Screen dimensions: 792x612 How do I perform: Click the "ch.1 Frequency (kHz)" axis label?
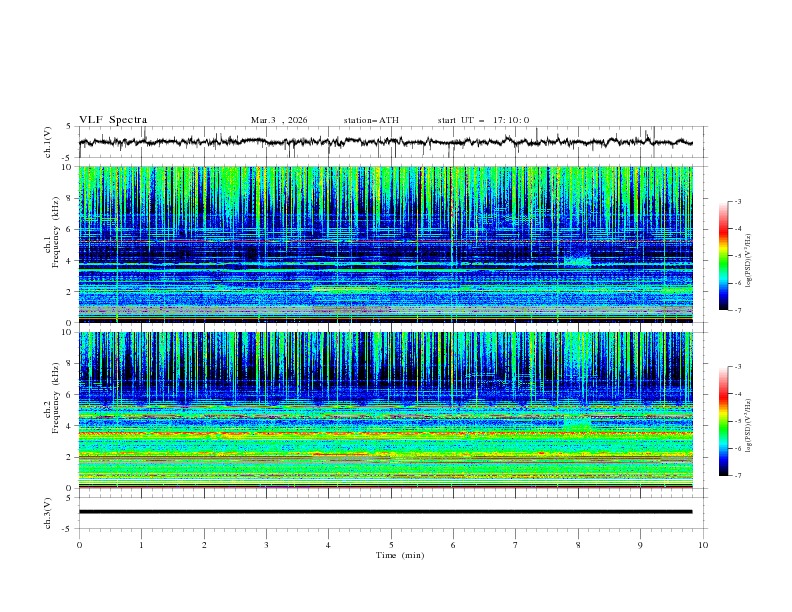(51, 232)
